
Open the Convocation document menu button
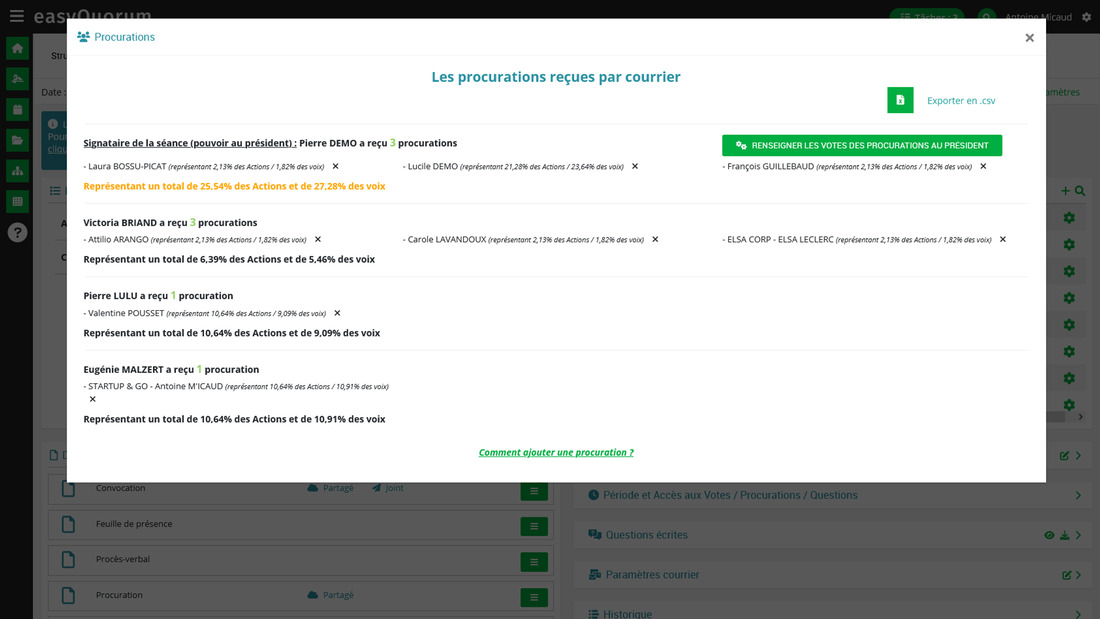534,491
